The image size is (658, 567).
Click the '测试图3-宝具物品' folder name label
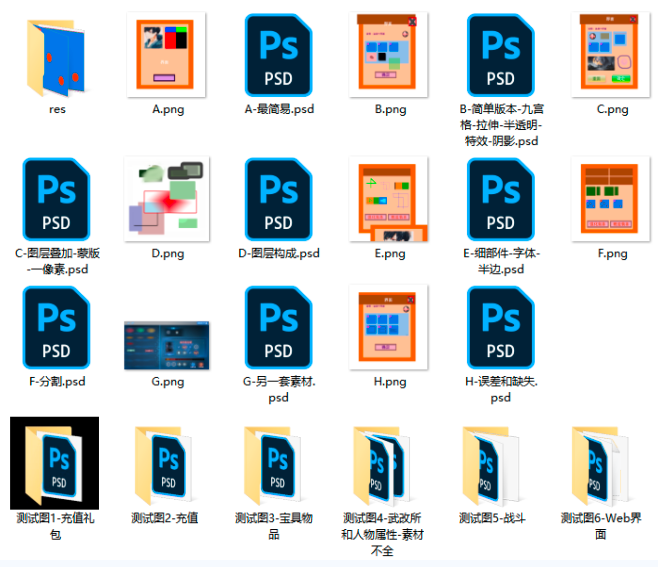[x=274, y=526]
